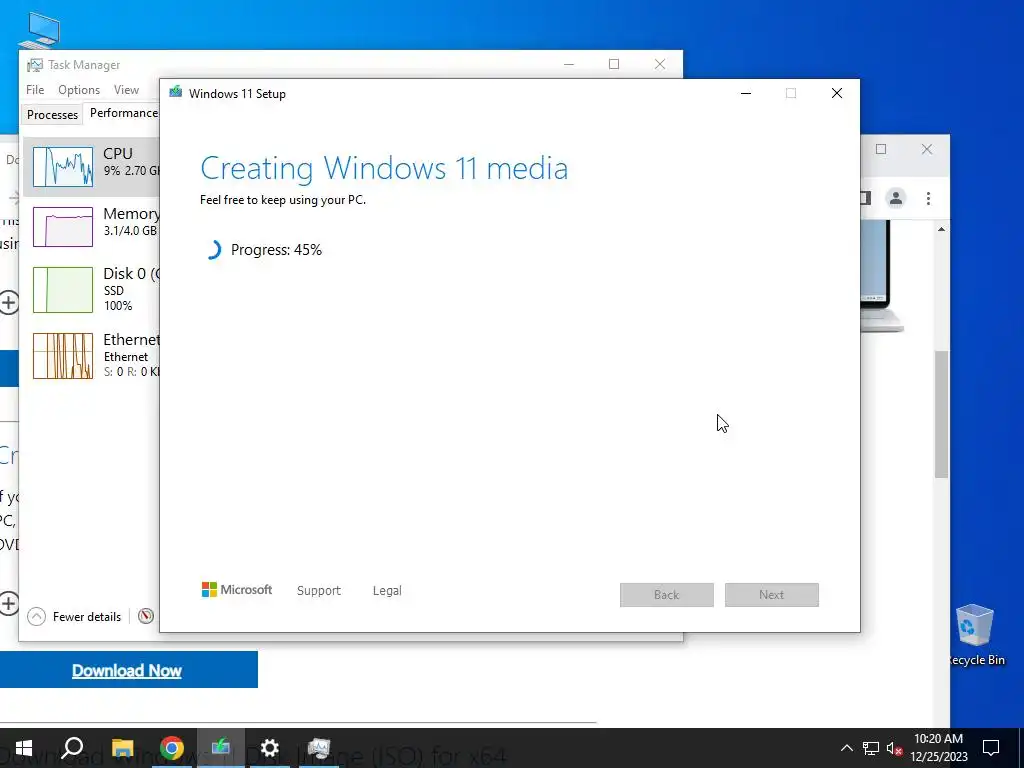Select the Memory usage graph thumbnail
The width and height of the screenshot is (1024, 768).
[63, 227]
